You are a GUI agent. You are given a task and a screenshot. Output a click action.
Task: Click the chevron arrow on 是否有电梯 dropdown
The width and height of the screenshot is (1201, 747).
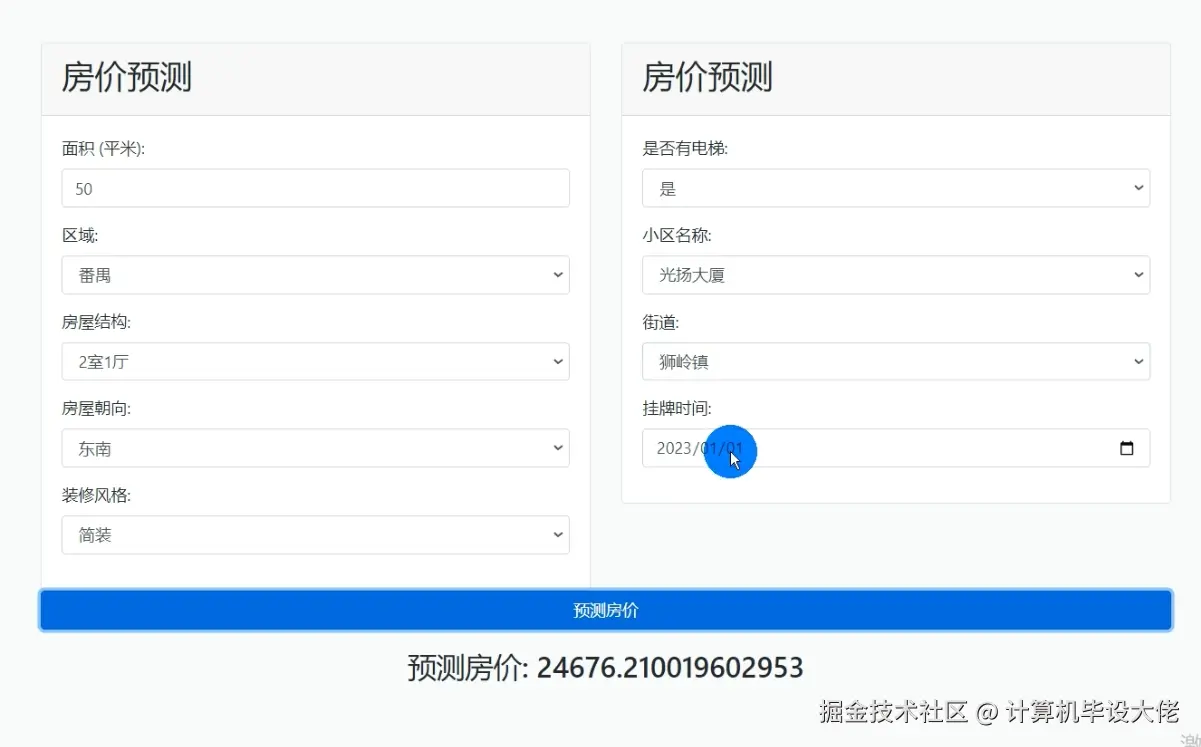1137,187
